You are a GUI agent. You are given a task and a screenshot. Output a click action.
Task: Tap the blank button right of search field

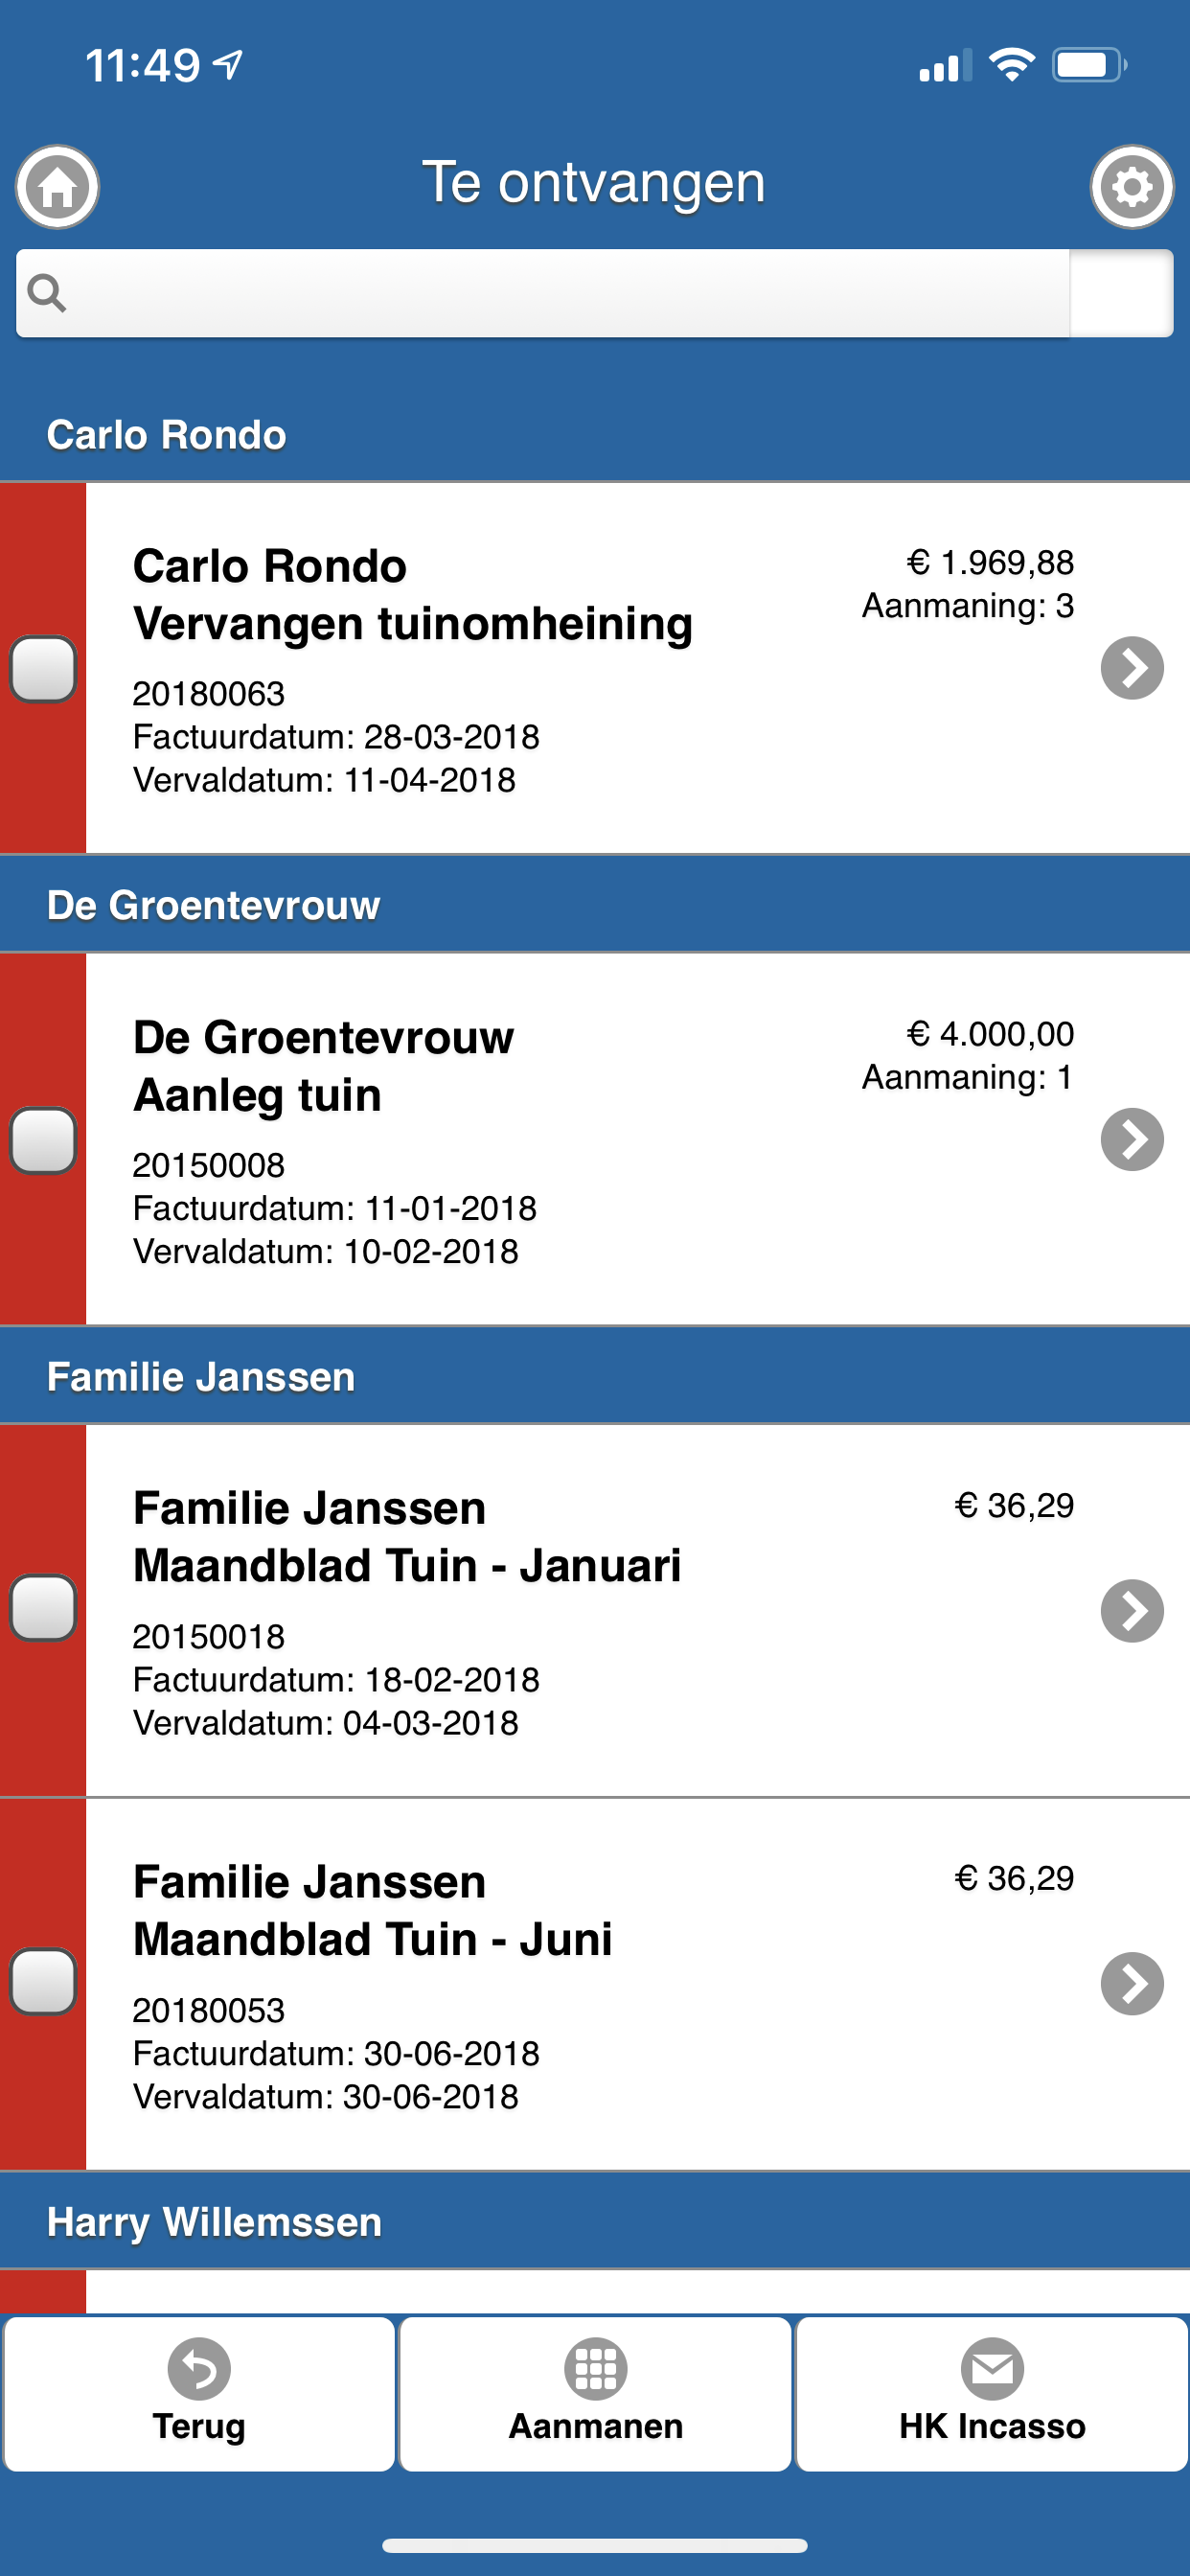tap(1121, 293)
